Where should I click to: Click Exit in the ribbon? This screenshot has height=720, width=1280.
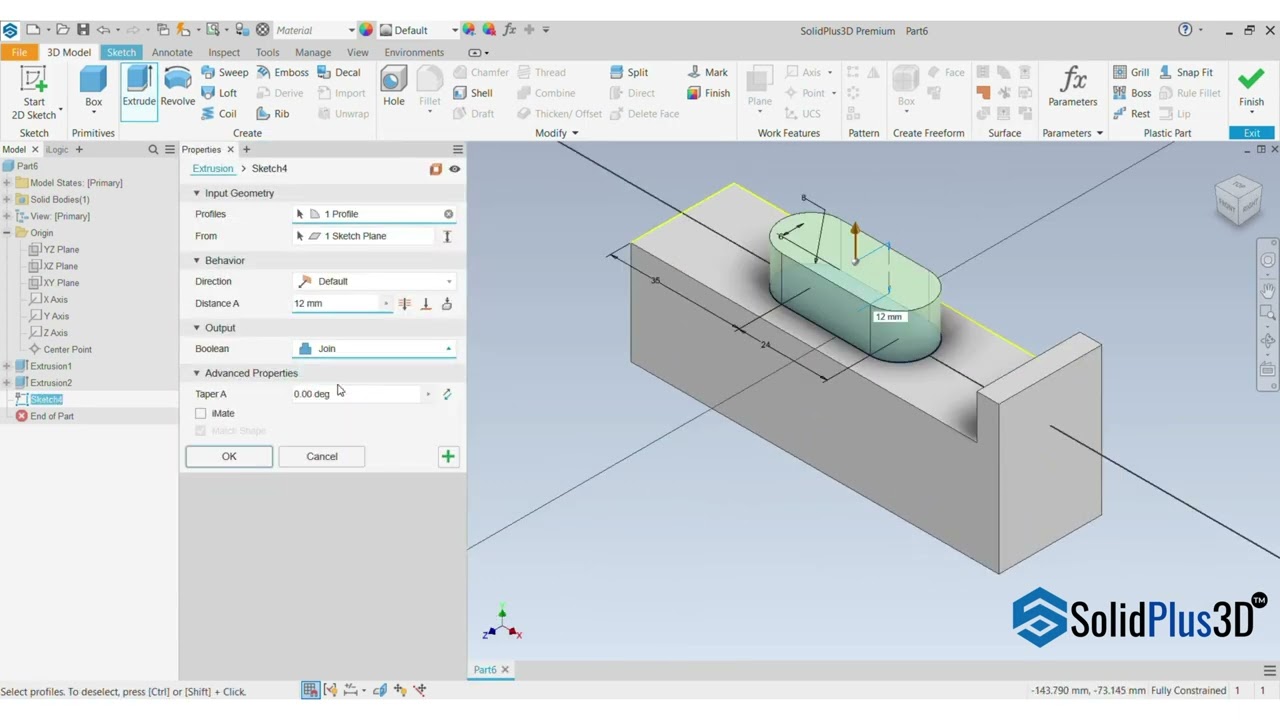[1252, 133]
